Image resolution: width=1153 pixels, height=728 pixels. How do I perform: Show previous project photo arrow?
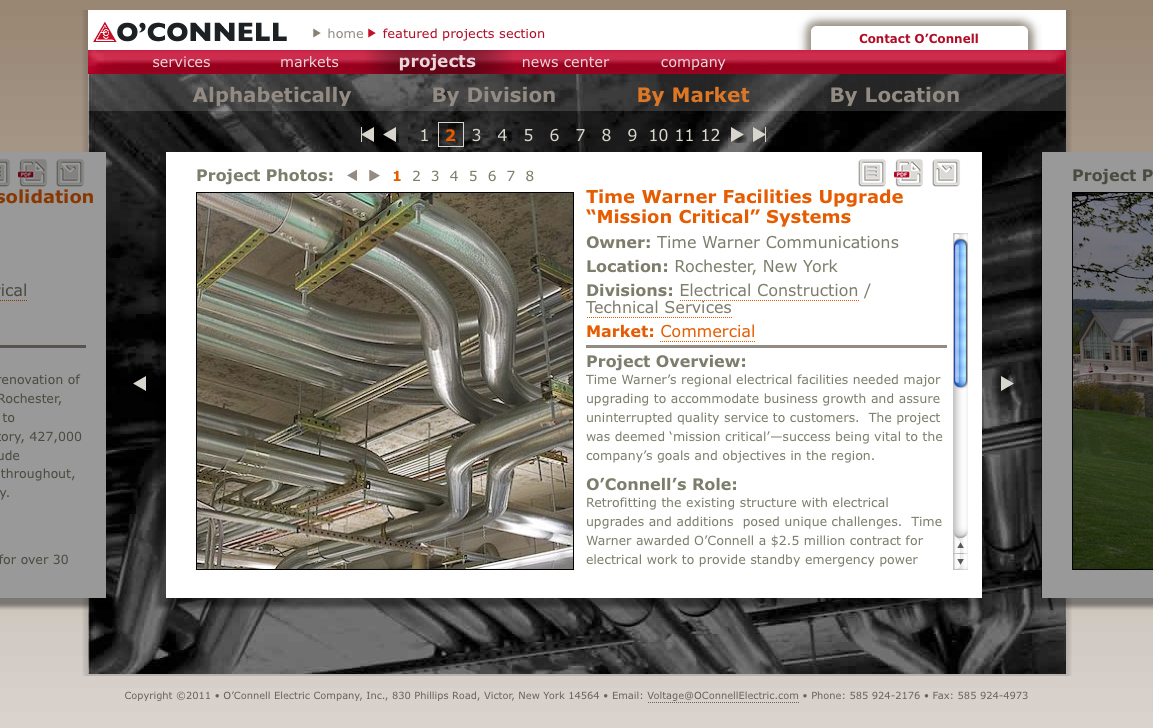[x=352, y=175]
